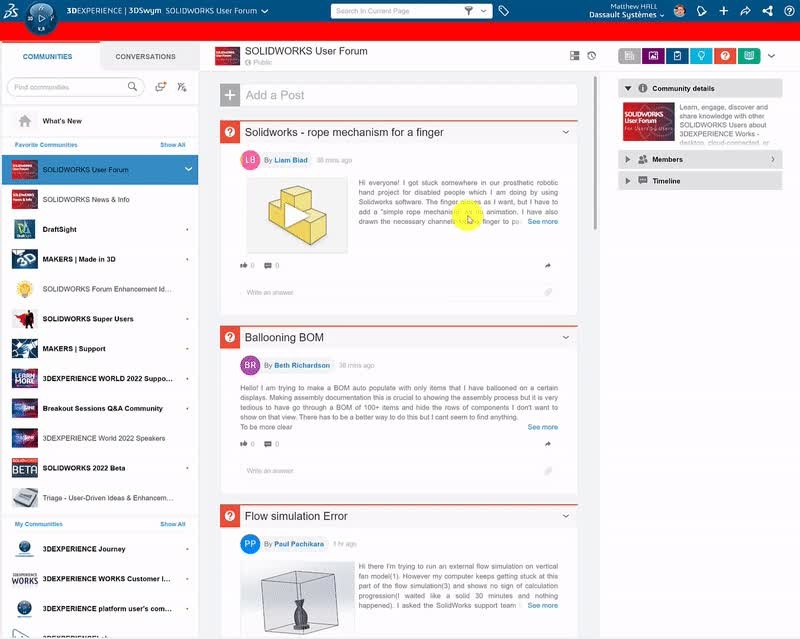The image size is (800, 639).
Task: Open search options dropdown arrow
Action: [483, 11]
